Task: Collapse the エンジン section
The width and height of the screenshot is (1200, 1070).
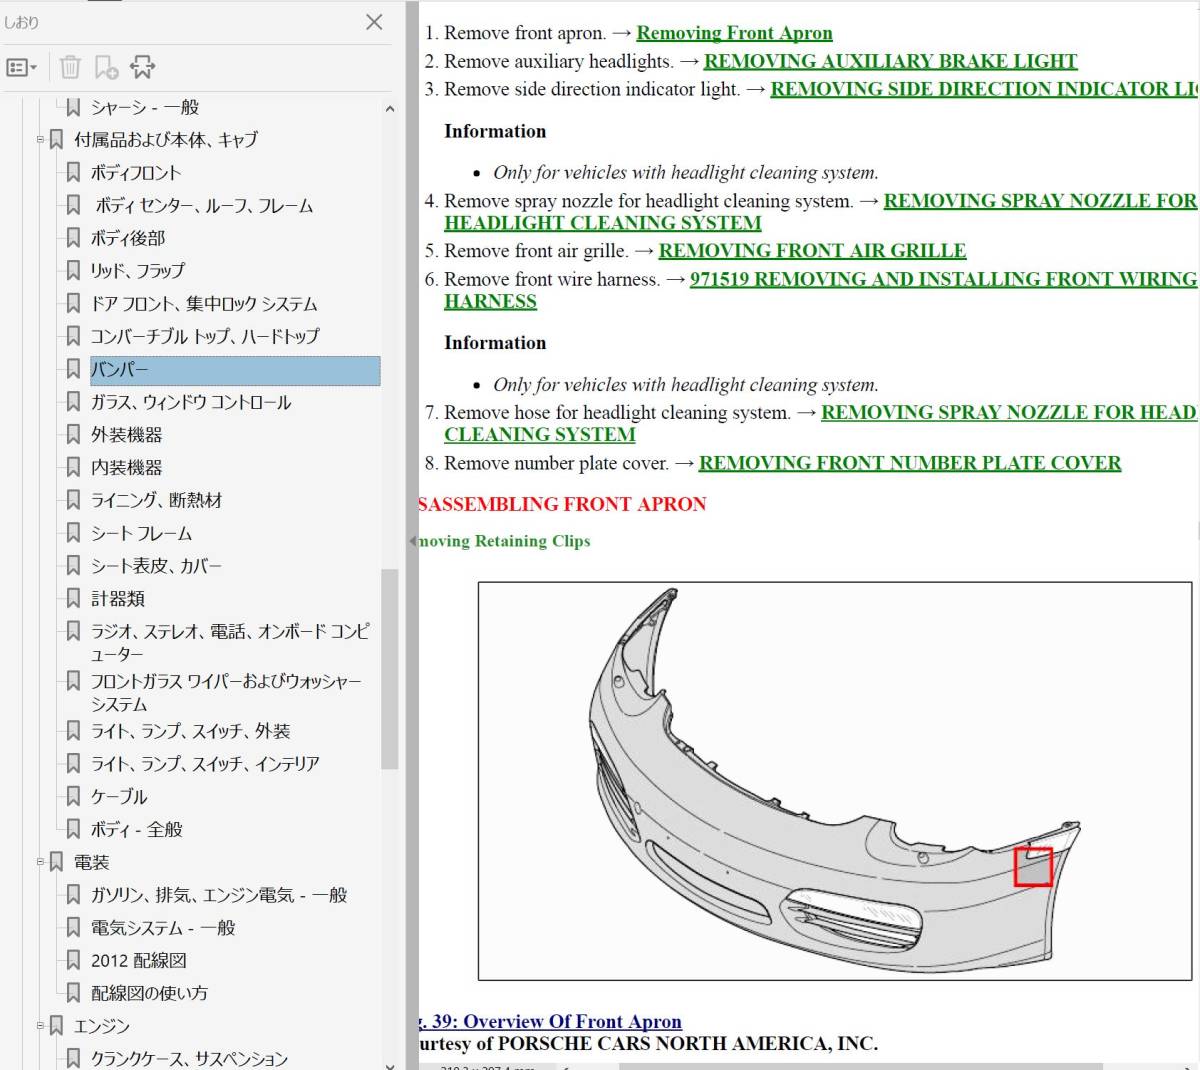Action: [40, 1025]
